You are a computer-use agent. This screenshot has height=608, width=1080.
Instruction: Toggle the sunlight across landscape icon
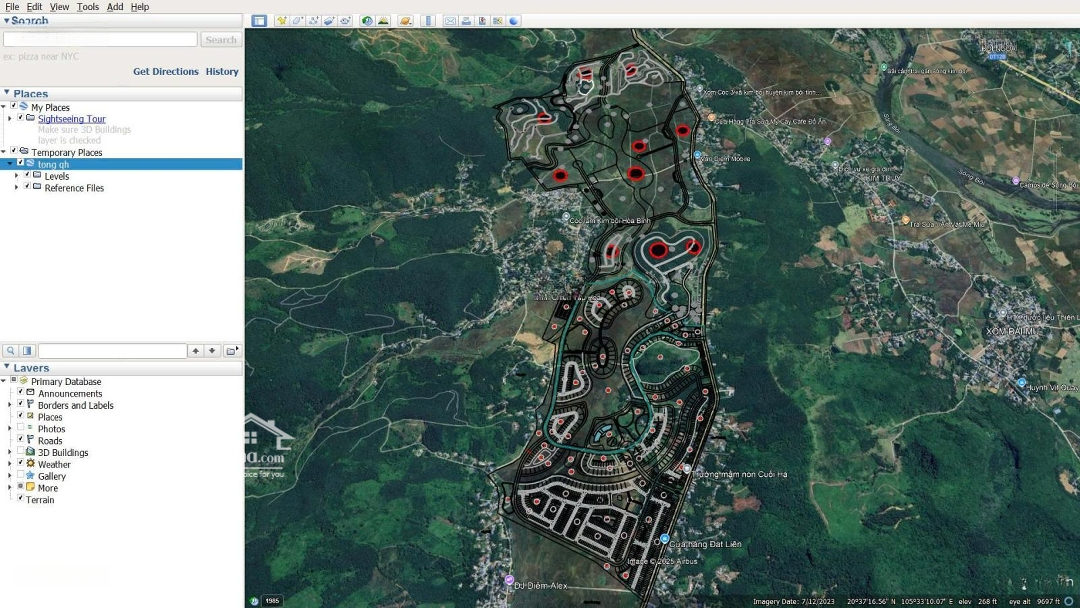click(x=383, y=21)
